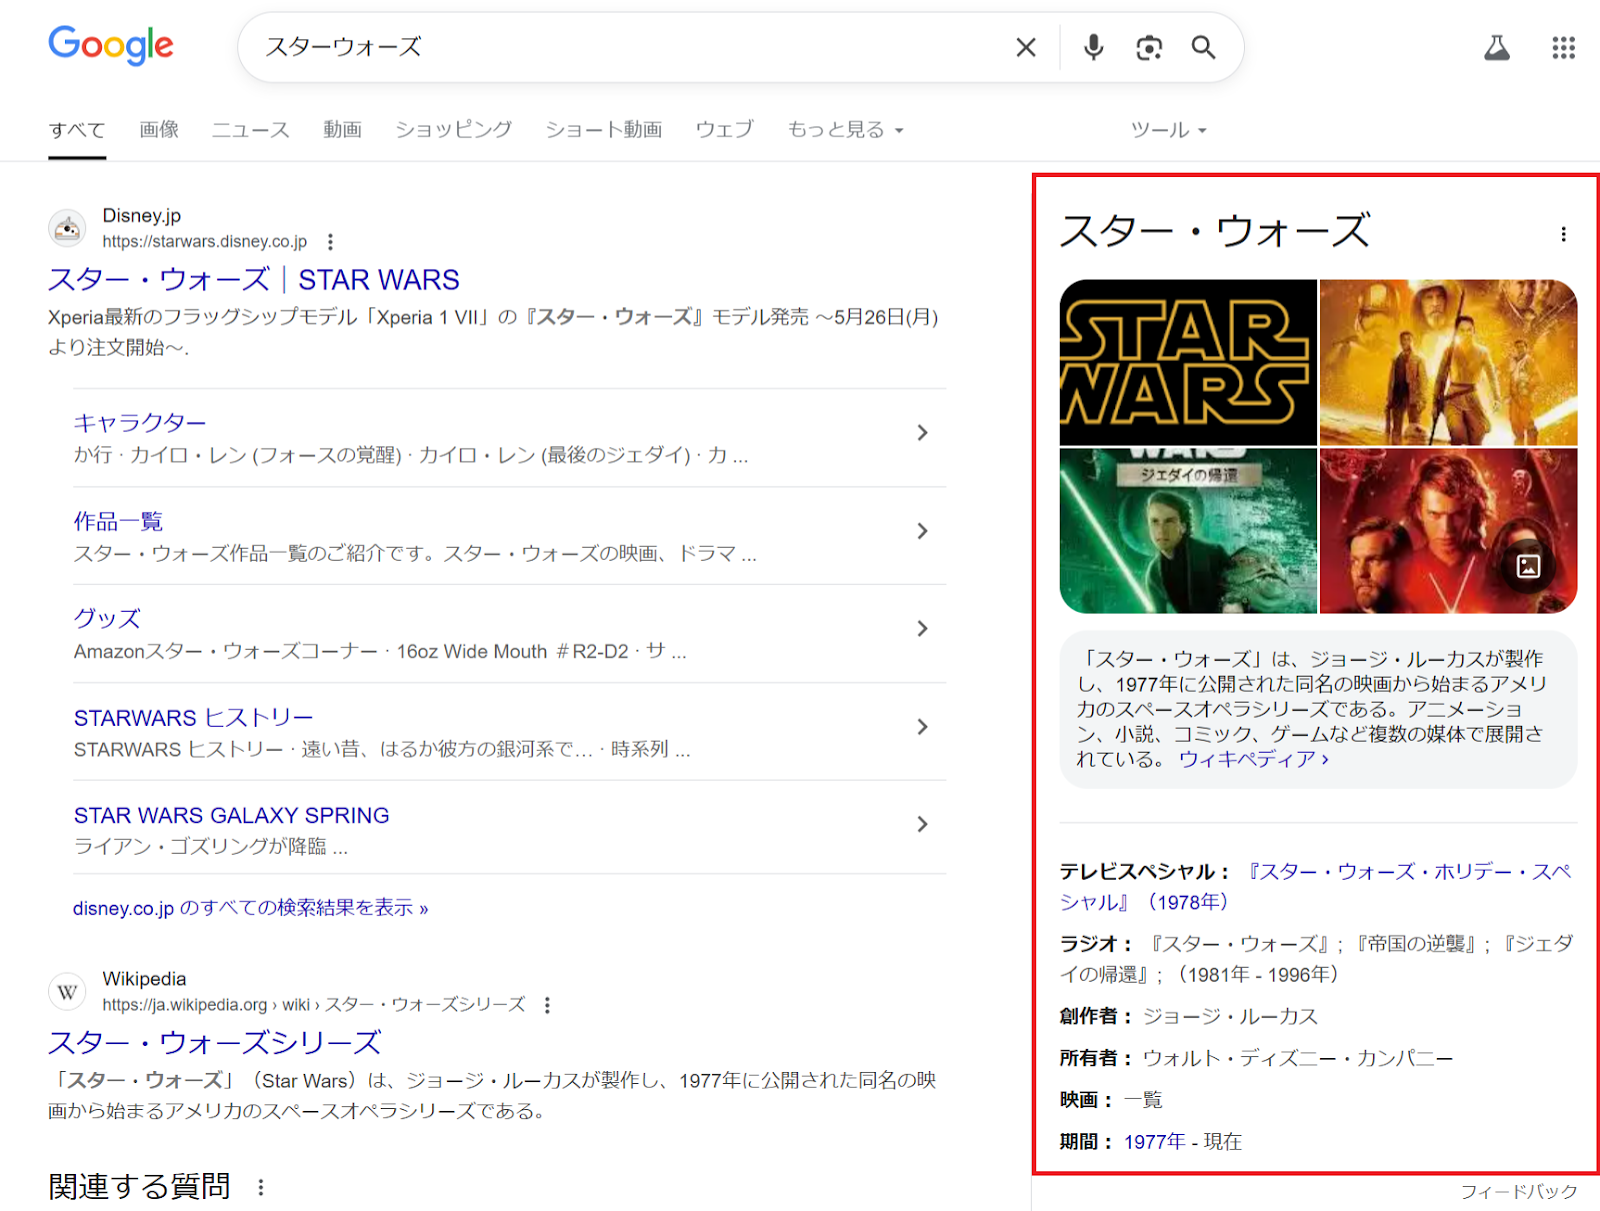Click Wikipedia breadcrumb URL text
The height and width of the screenshot is (1211, 1600).
click(313, 1005)
